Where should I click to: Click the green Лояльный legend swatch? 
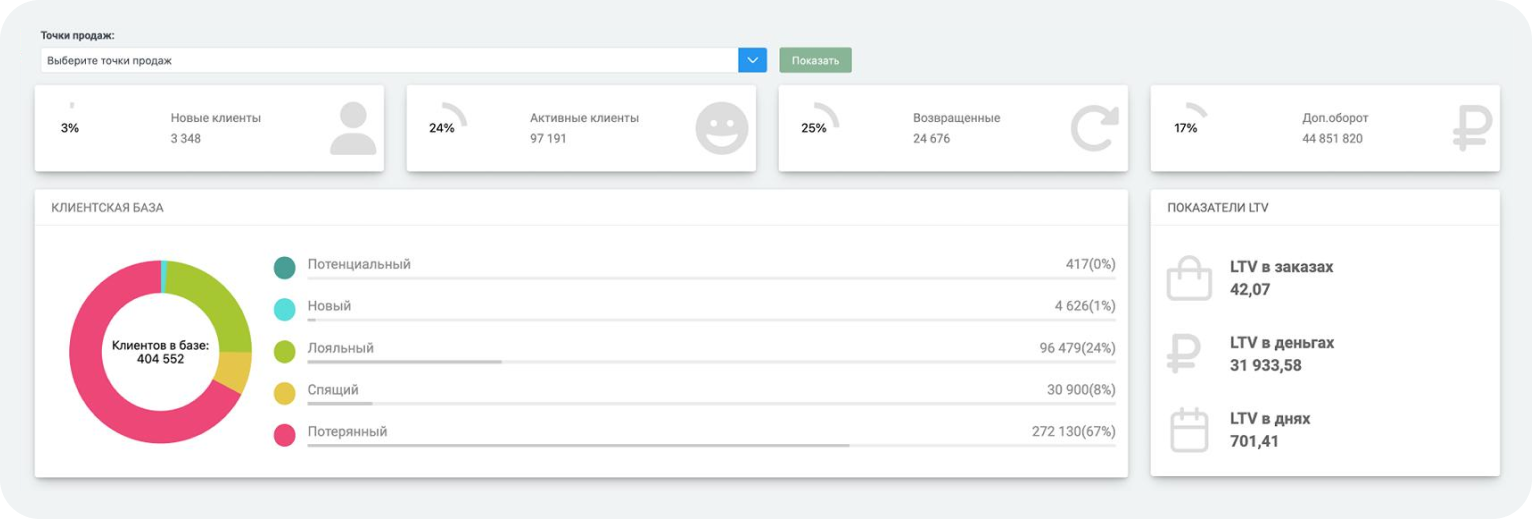click(285, 351)
